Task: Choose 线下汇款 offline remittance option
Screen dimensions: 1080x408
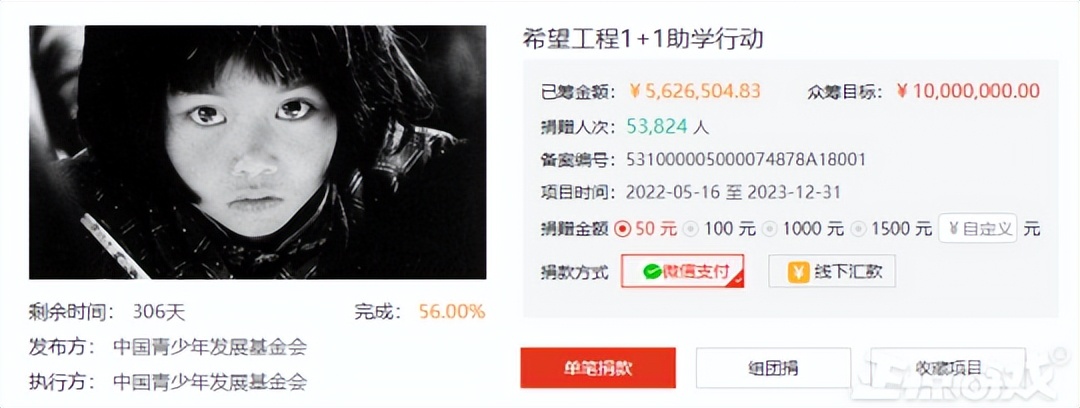Action: [x=832, y=271]
